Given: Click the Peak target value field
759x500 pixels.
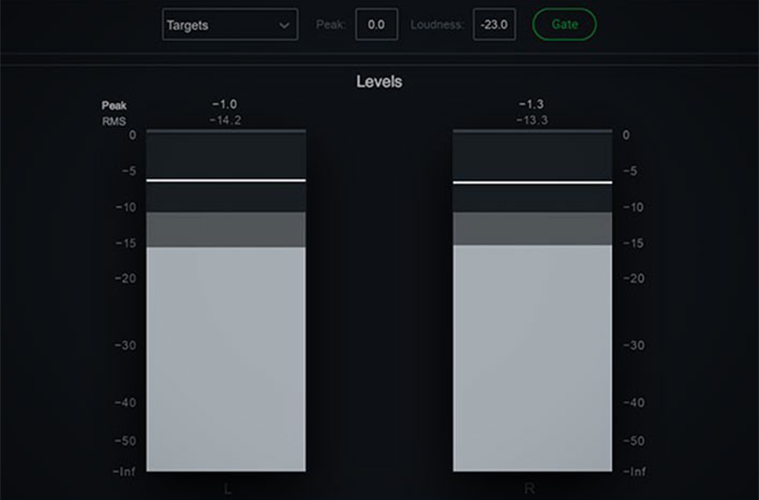Looking at the screenshot, I should point(377,24).
